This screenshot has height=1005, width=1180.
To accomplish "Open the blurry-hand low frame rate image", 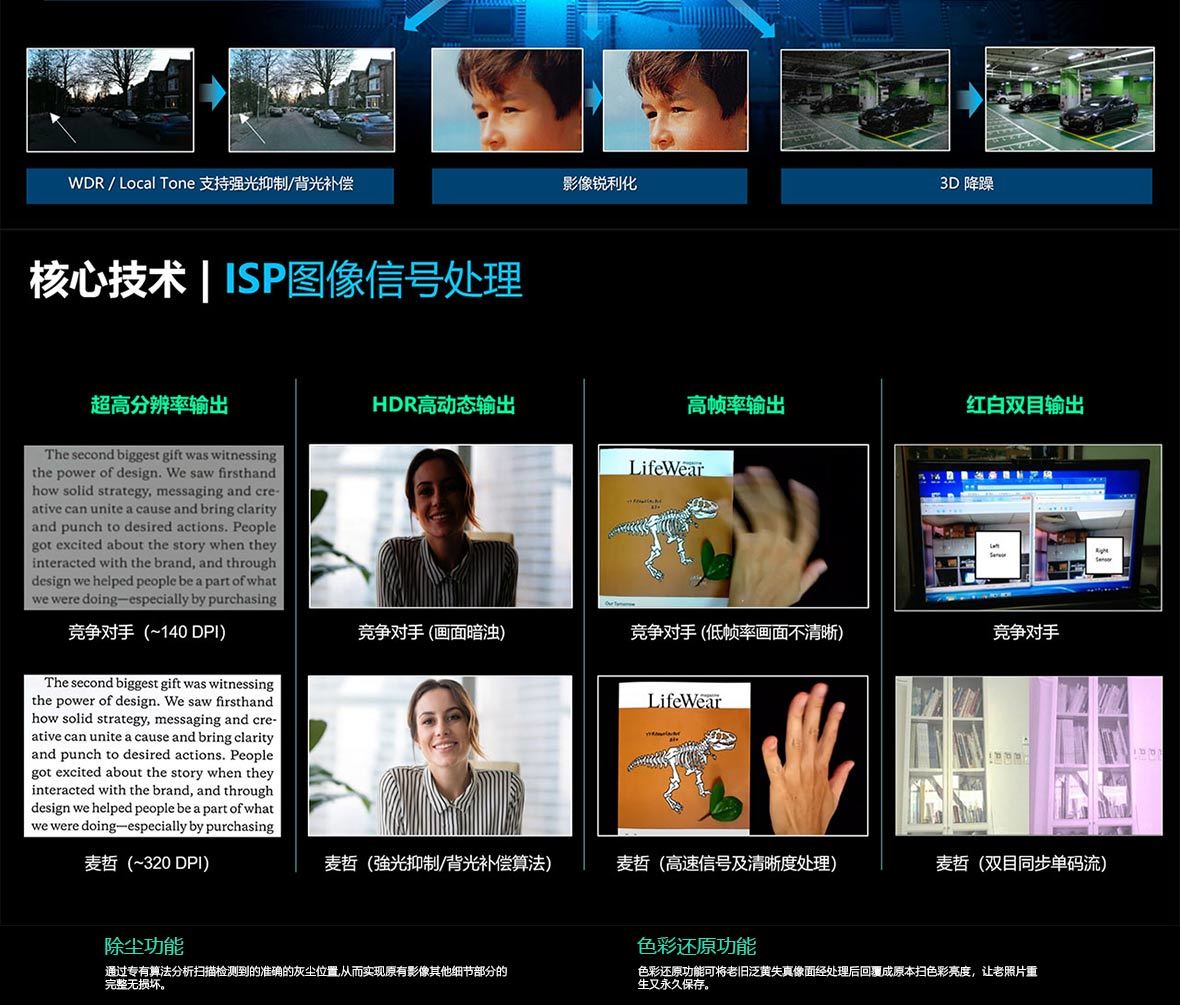I will point(733,526).
